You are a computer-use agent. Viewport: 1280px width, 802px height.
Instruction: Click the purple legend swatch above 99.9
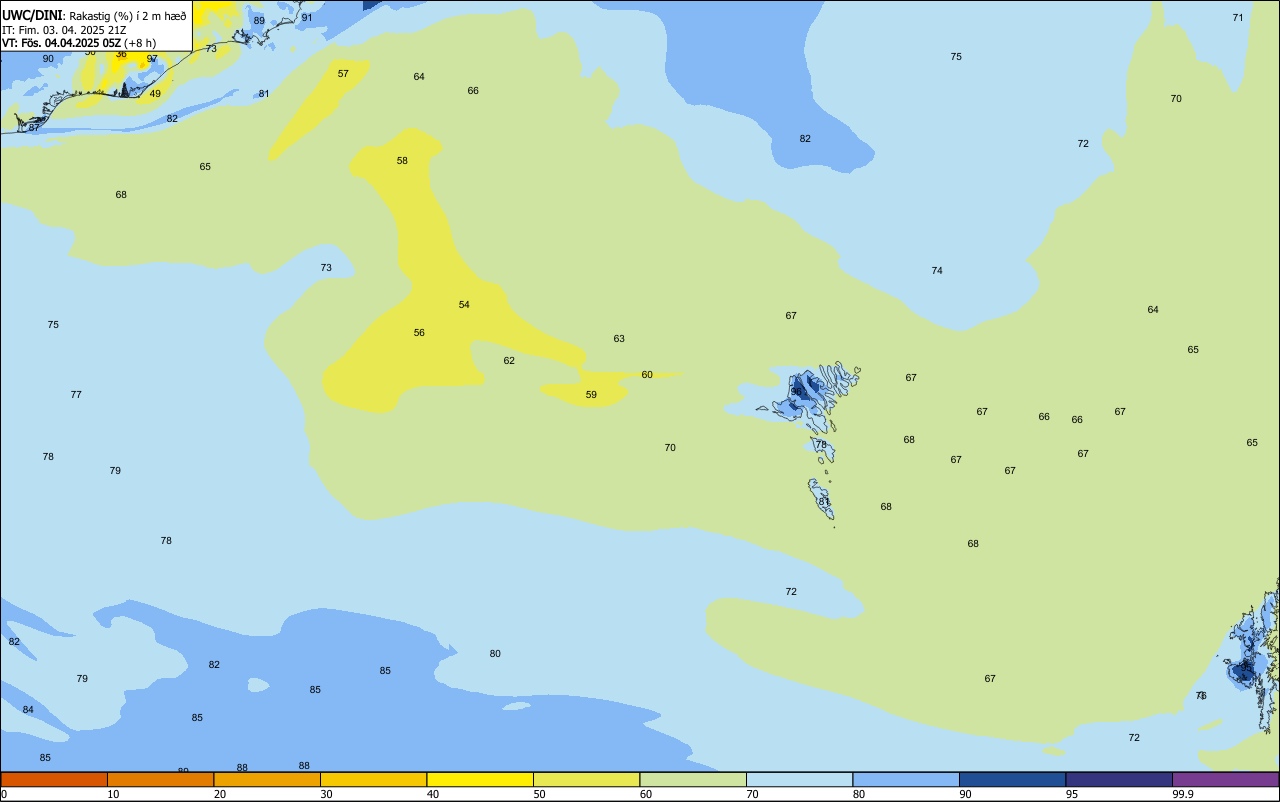1225,779
